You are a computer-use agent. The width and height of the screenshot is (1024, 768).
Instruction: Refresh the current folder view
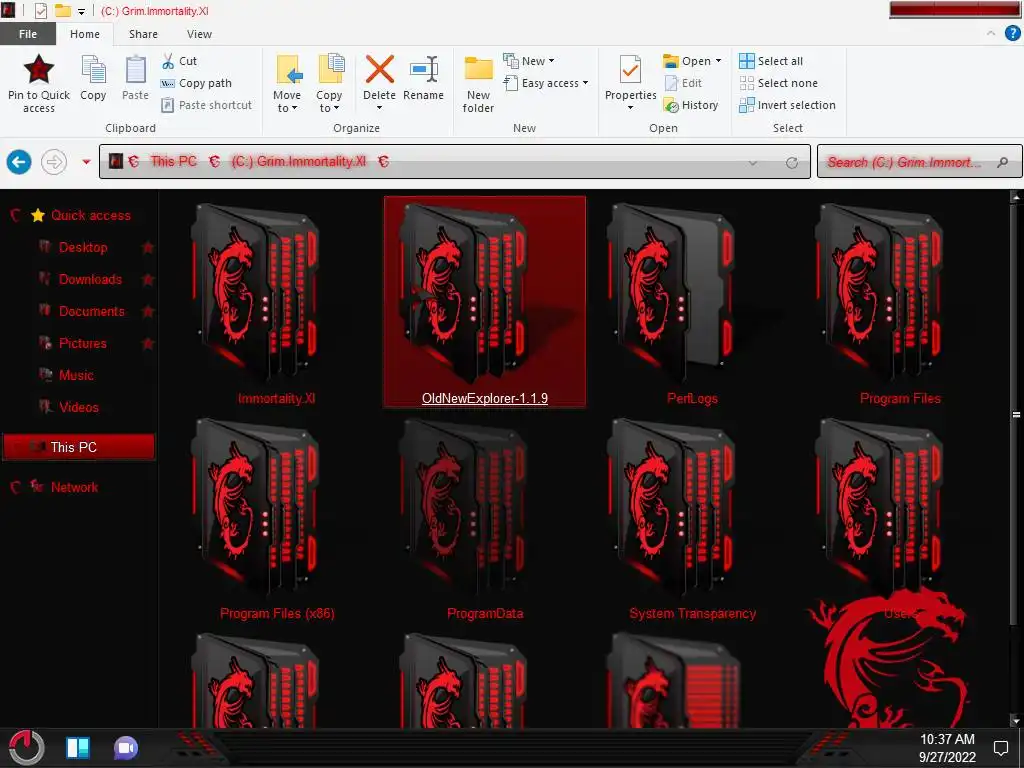[792, 163]
